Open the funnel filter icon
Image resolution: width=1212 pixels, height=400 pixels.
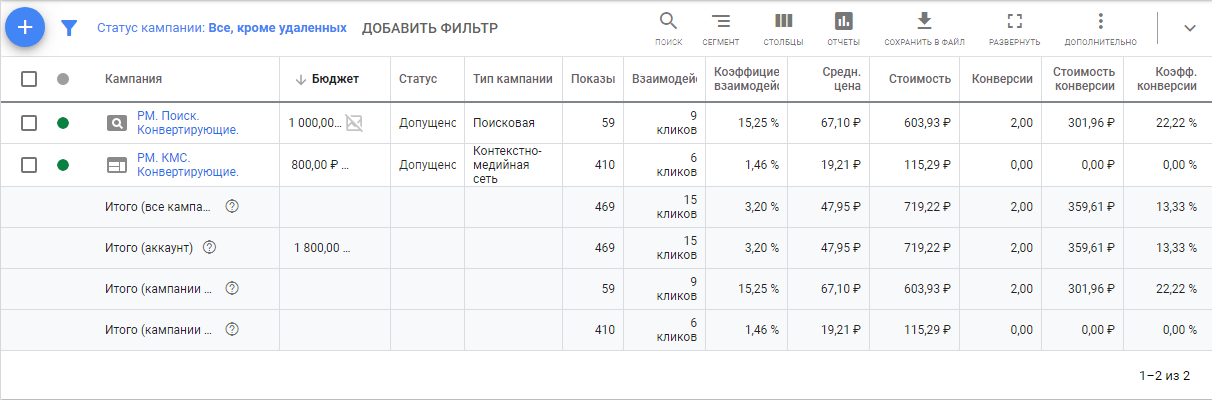point(68,28)
